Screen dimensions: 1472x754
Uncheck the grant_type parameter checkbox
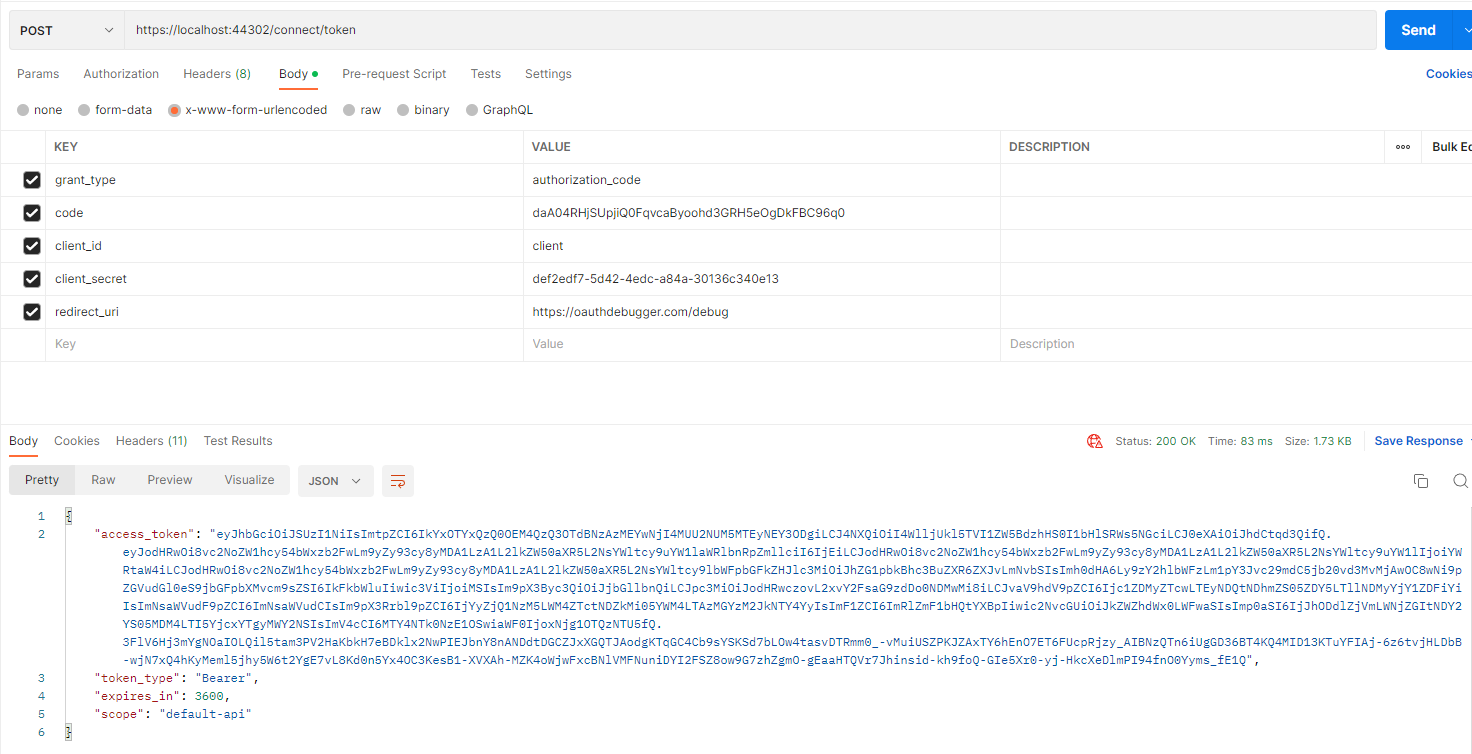tap(32, 180)
